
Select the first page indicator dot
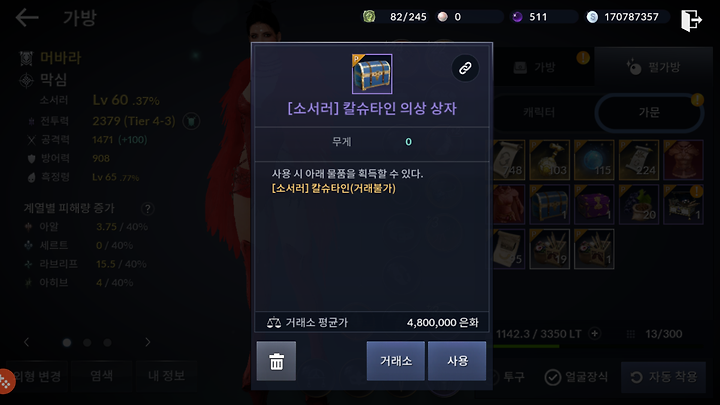67,343
